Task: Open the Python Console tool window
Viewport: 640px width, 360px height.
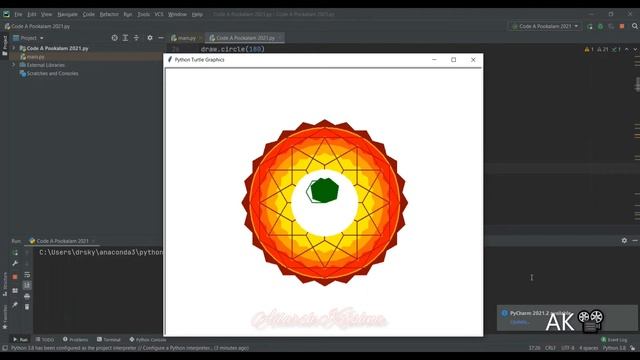Action: pyautogui.click(x=147, y=340)
